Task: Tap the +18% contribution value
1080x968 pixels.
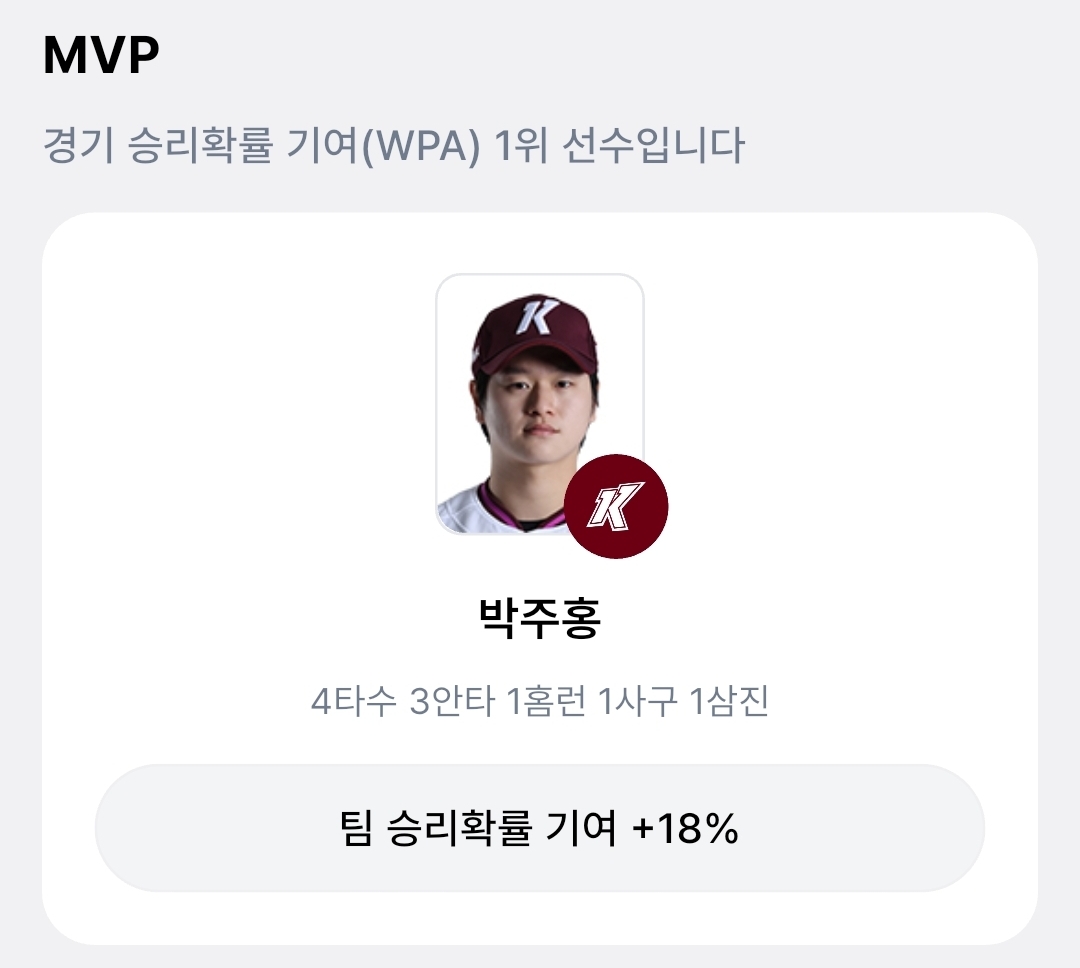Action: (x=685, y=827)
